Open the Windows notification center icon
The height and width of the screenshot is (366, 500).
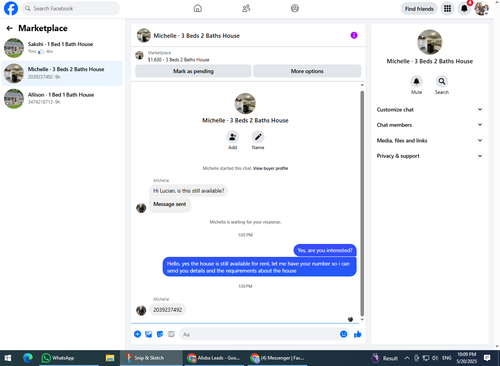point(487,358)
